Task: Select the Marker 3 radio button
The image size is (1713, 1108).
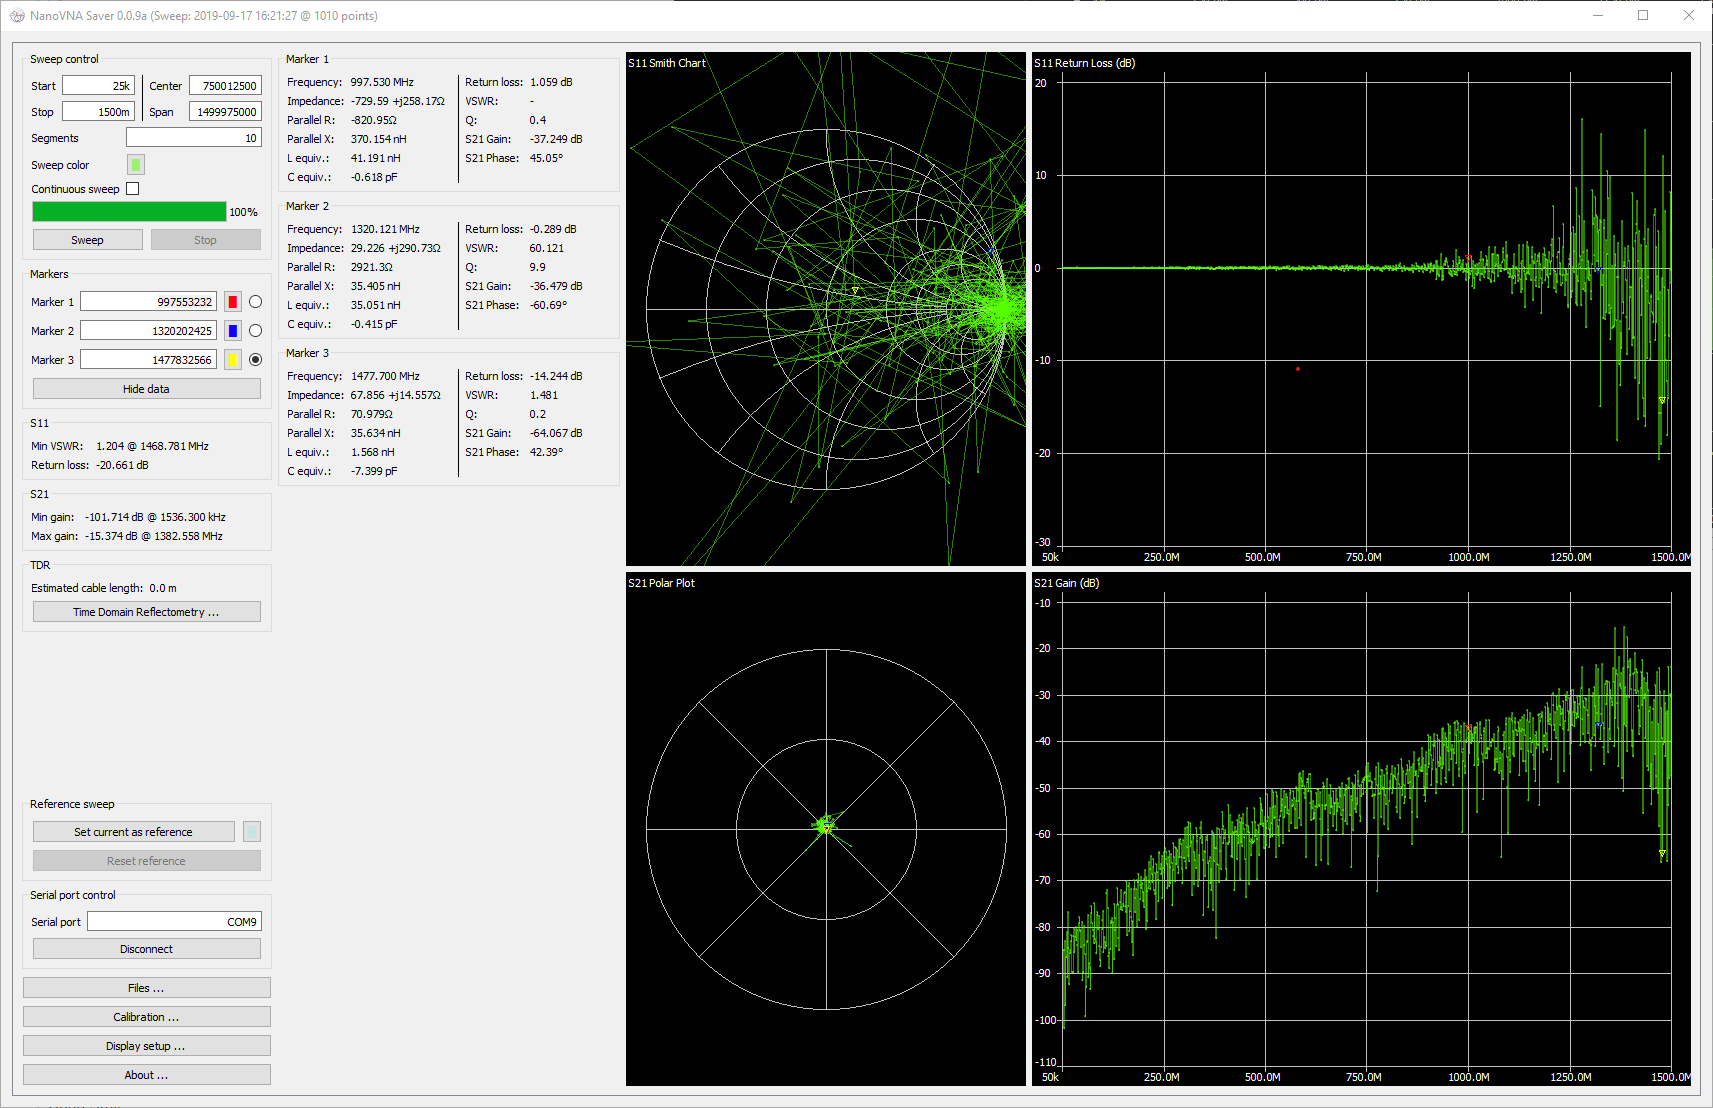Action: coord(256,360)
